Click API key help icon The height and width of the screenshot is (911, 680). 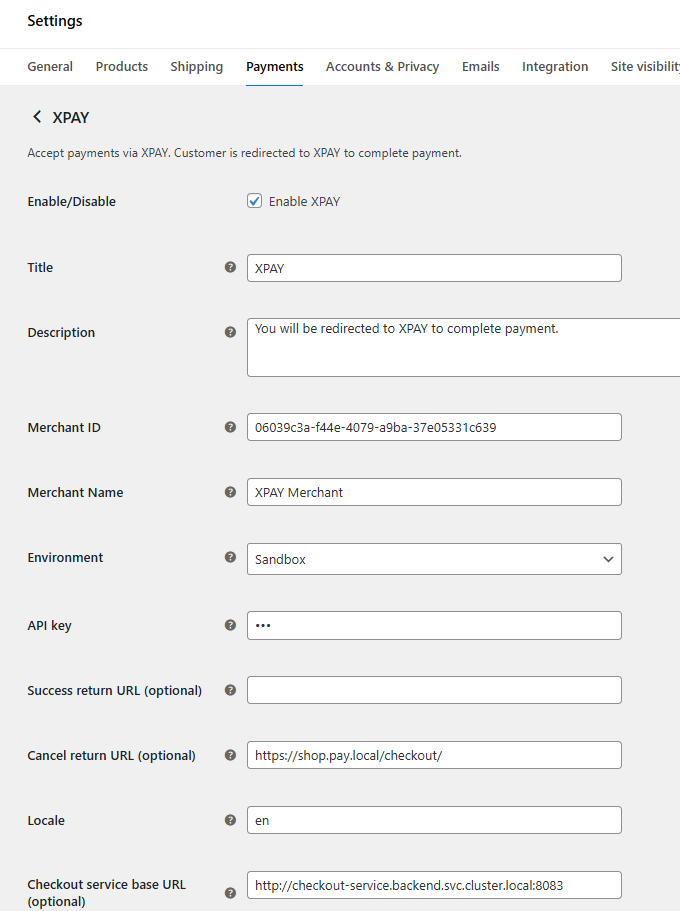[230, 626]
